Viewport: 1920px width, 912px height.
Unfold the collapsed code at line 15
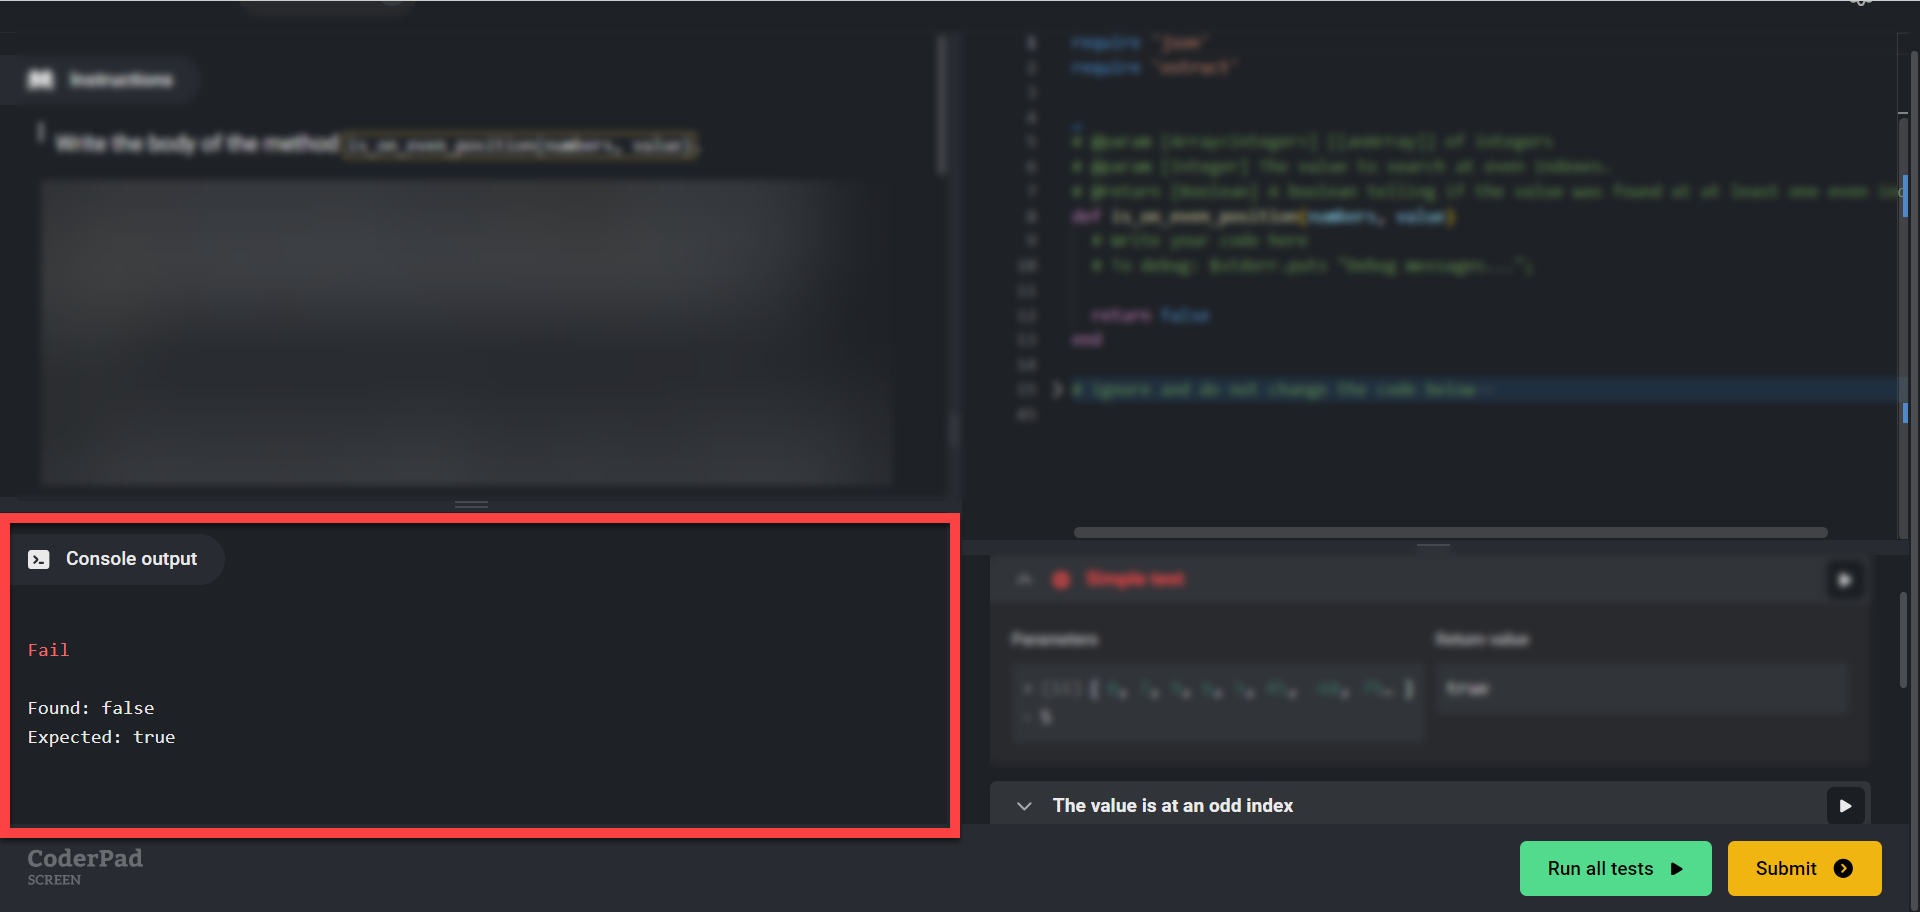pos(1057,390)
